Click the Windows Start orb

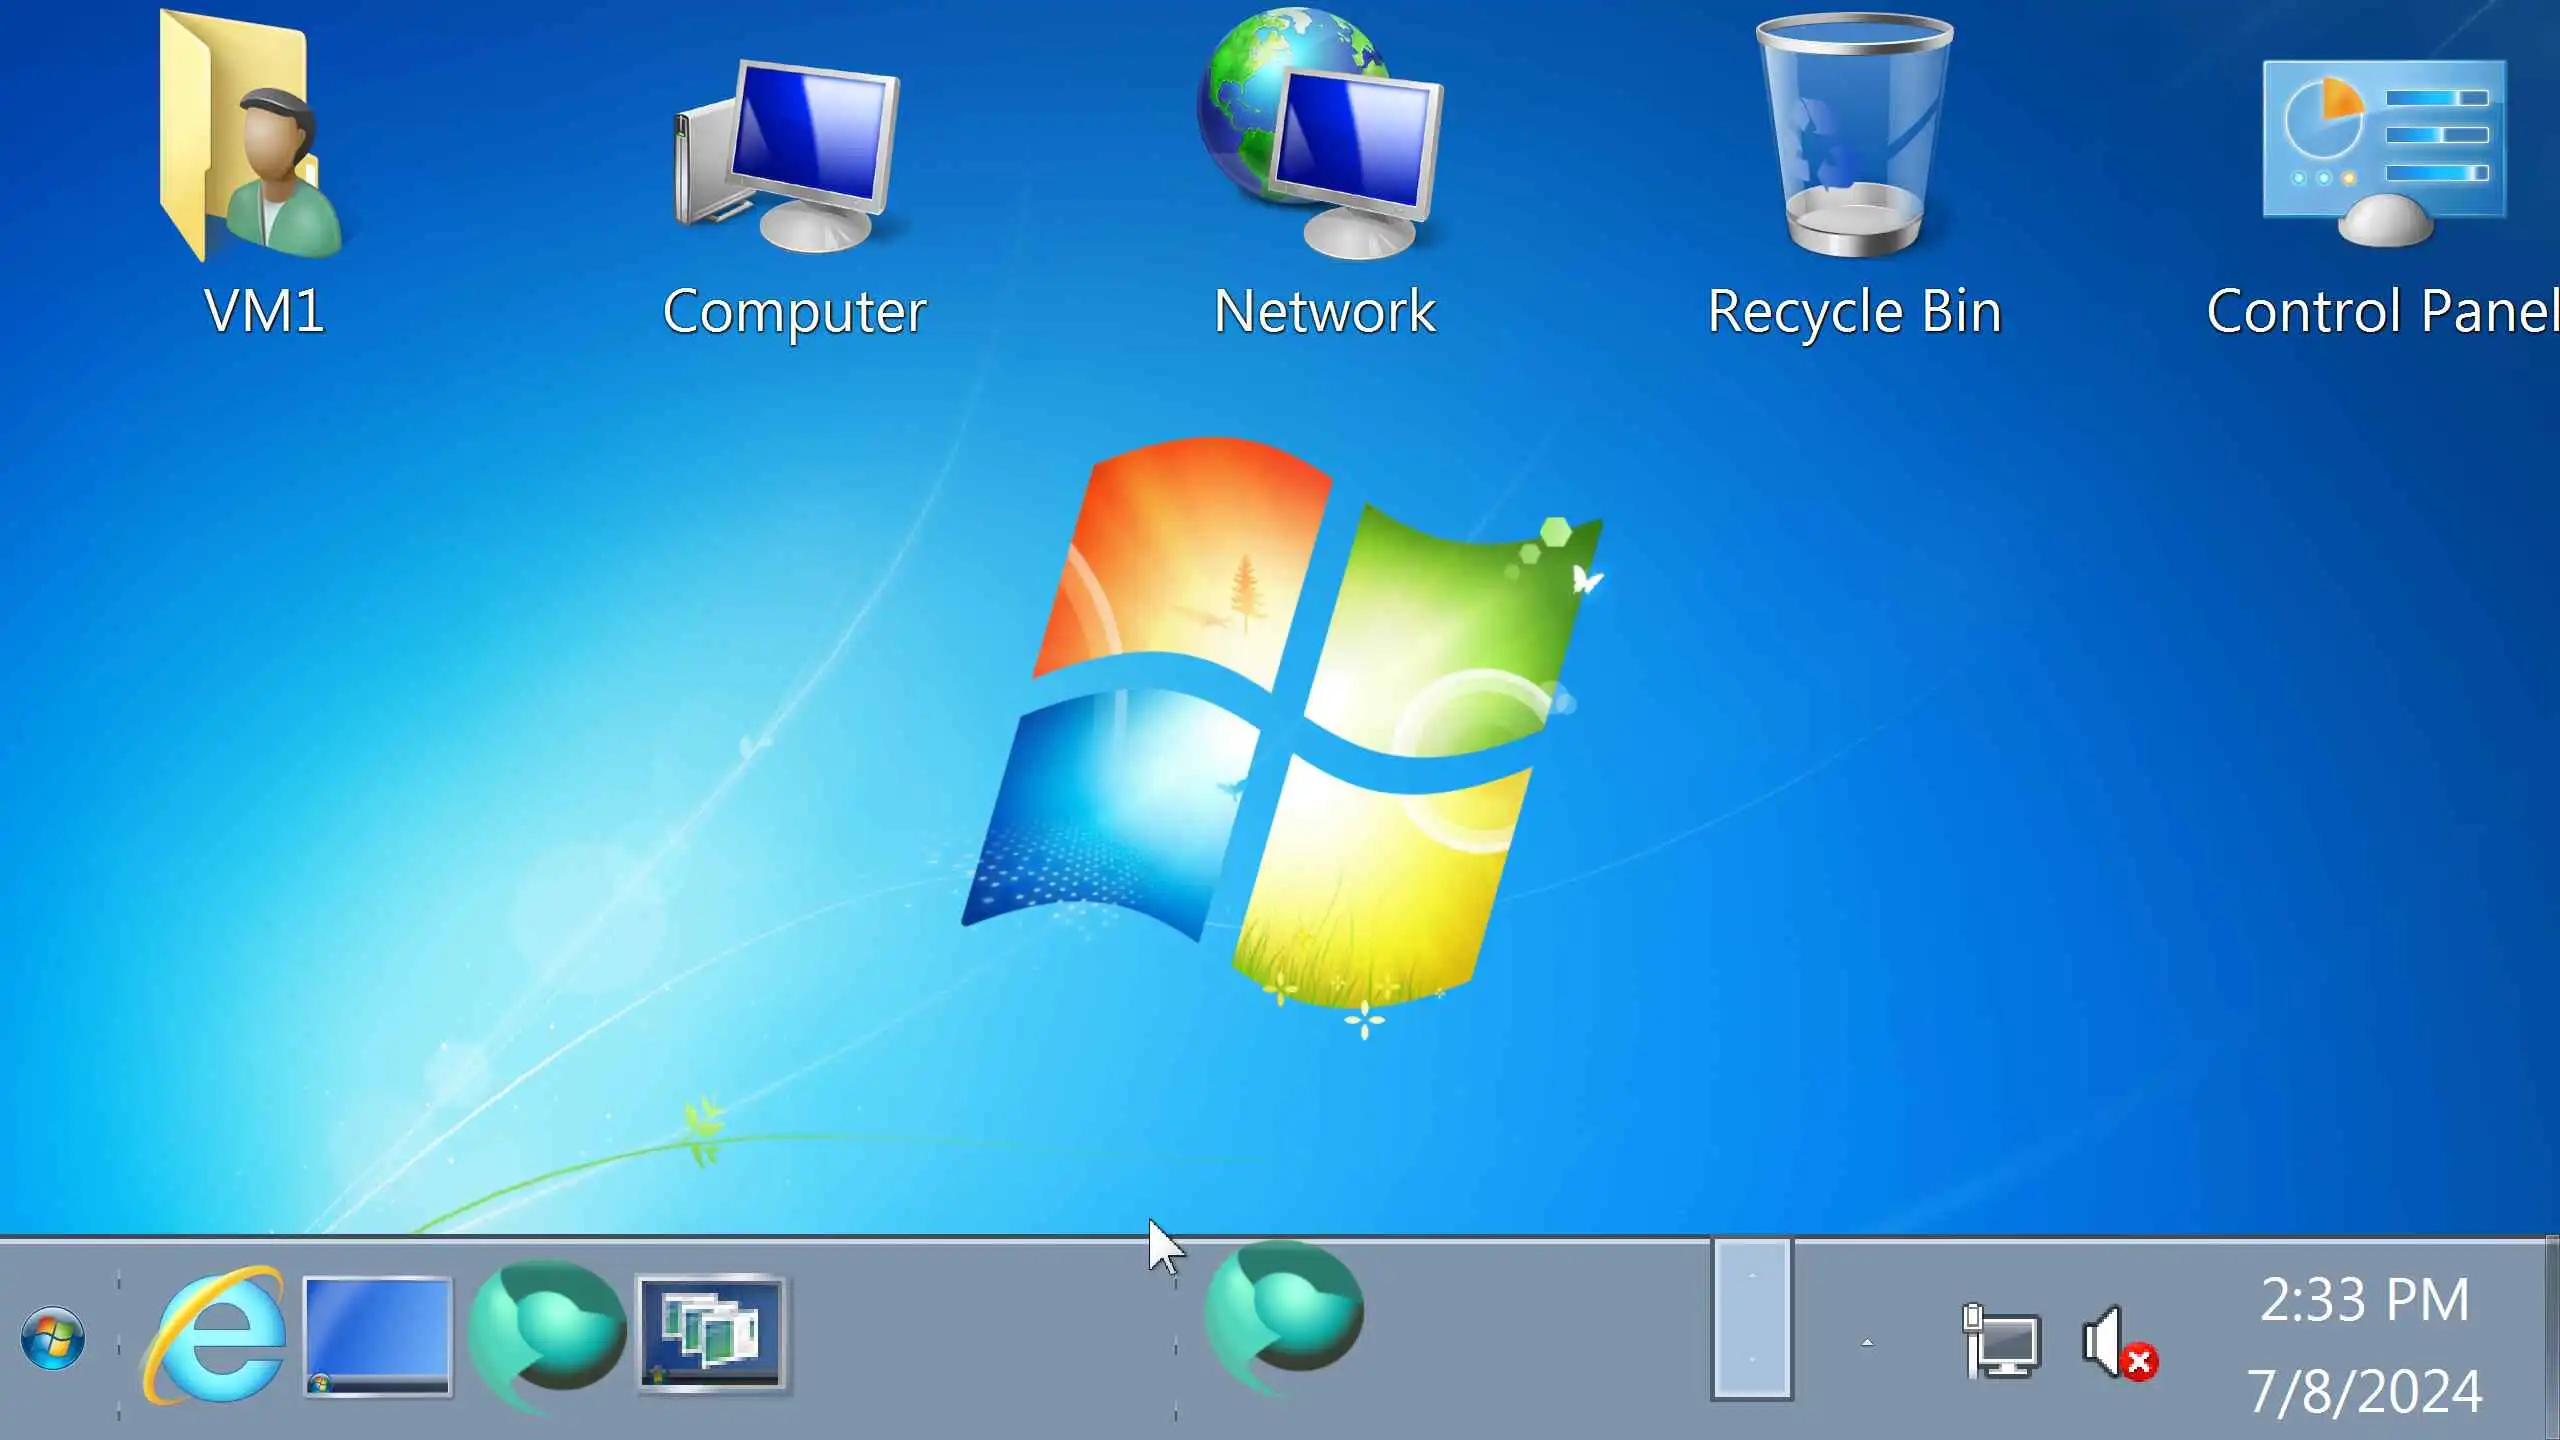(53, 1338)
